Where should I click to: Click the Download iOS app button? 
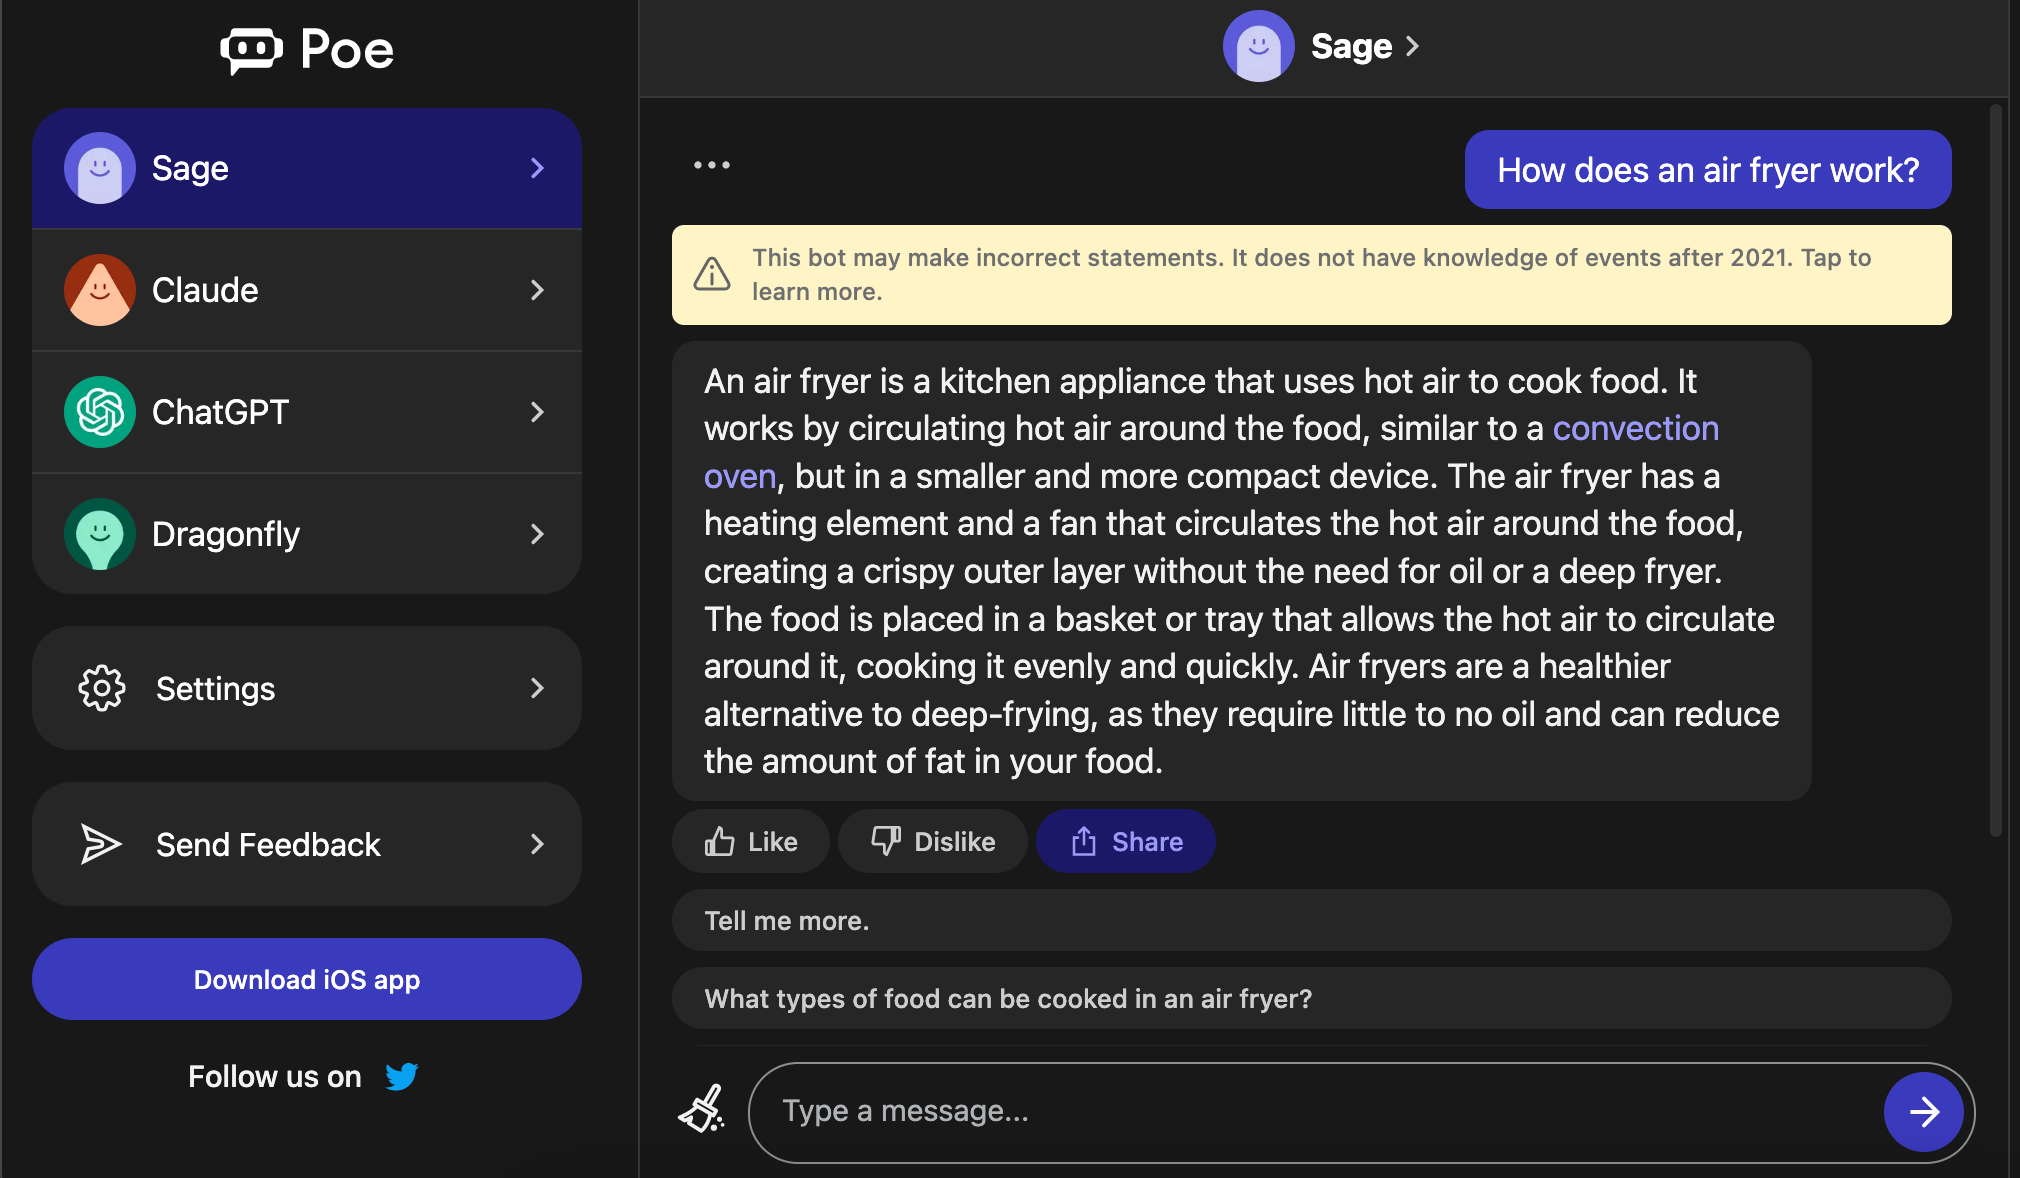coord(306,979)
